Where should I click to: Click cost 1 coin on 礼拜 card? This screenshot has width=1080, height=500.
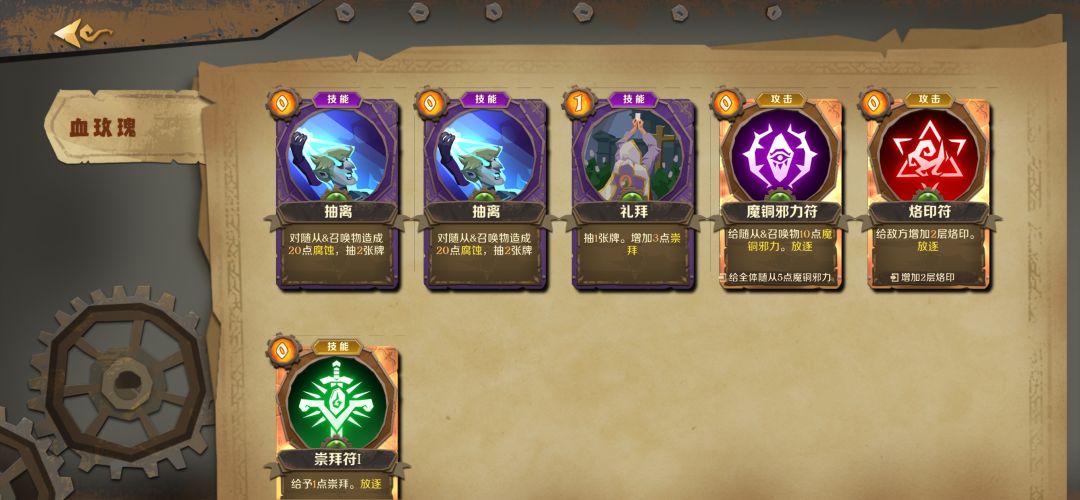point(579,104)
